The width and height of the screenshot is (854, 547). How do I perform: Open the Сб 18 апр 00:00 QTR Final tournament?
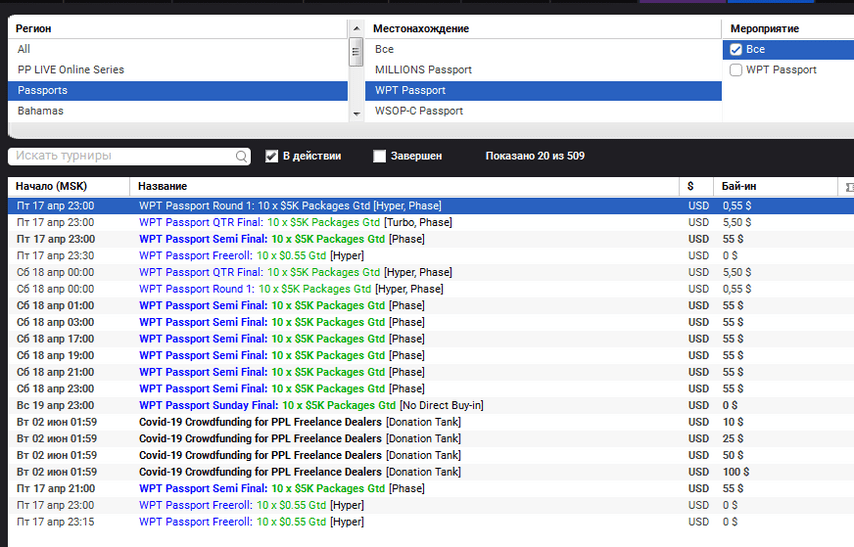(431, 272)
